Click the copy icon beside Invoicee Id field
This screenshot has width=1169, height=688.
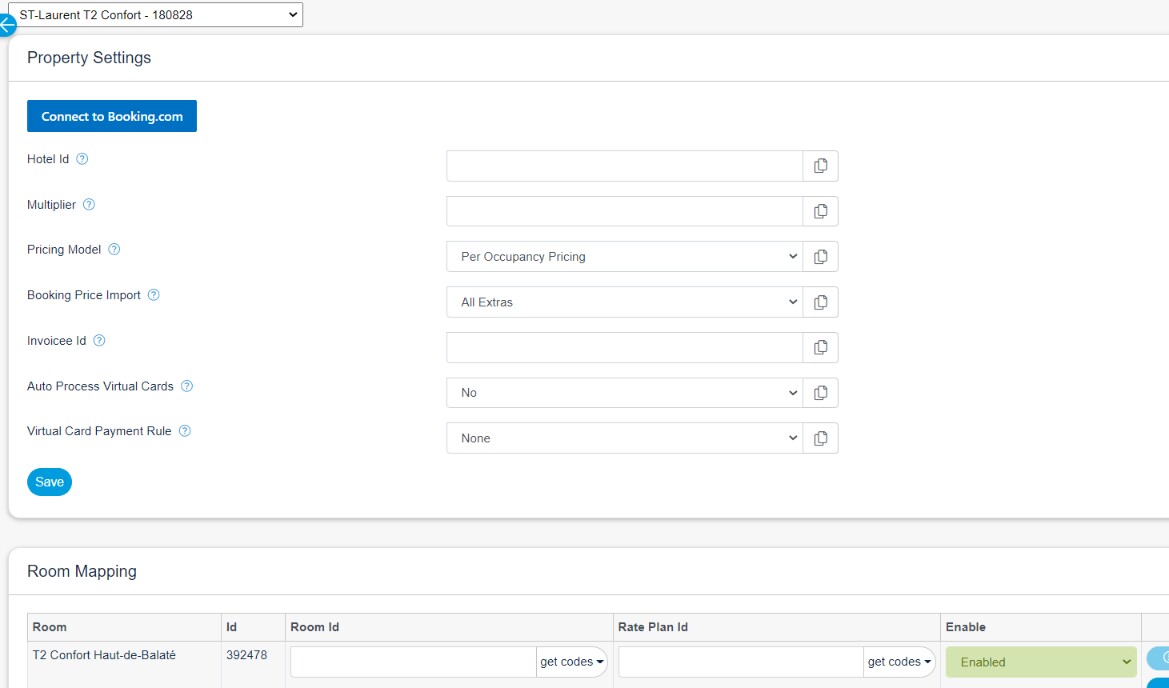point(820,347)
